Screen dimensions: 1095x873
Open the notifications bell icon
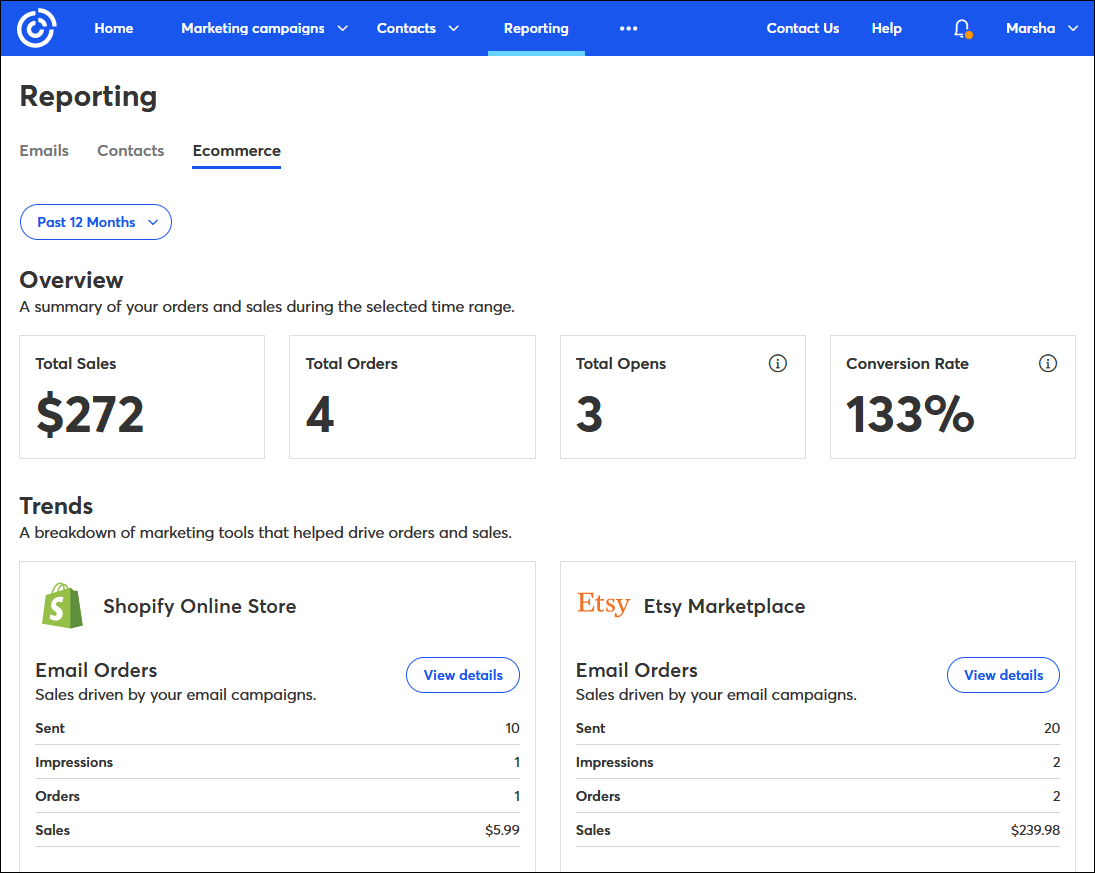pos(962,29)
